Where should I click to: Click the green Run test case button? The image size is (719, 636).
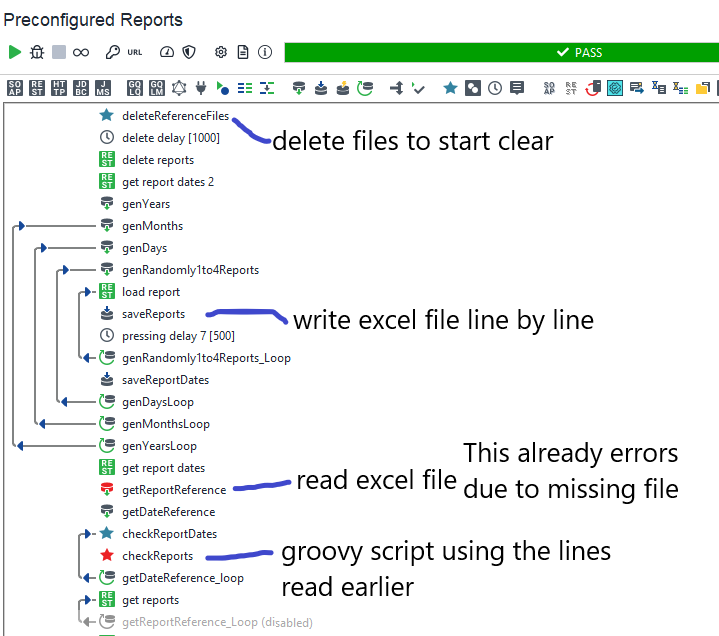(14, 52)
